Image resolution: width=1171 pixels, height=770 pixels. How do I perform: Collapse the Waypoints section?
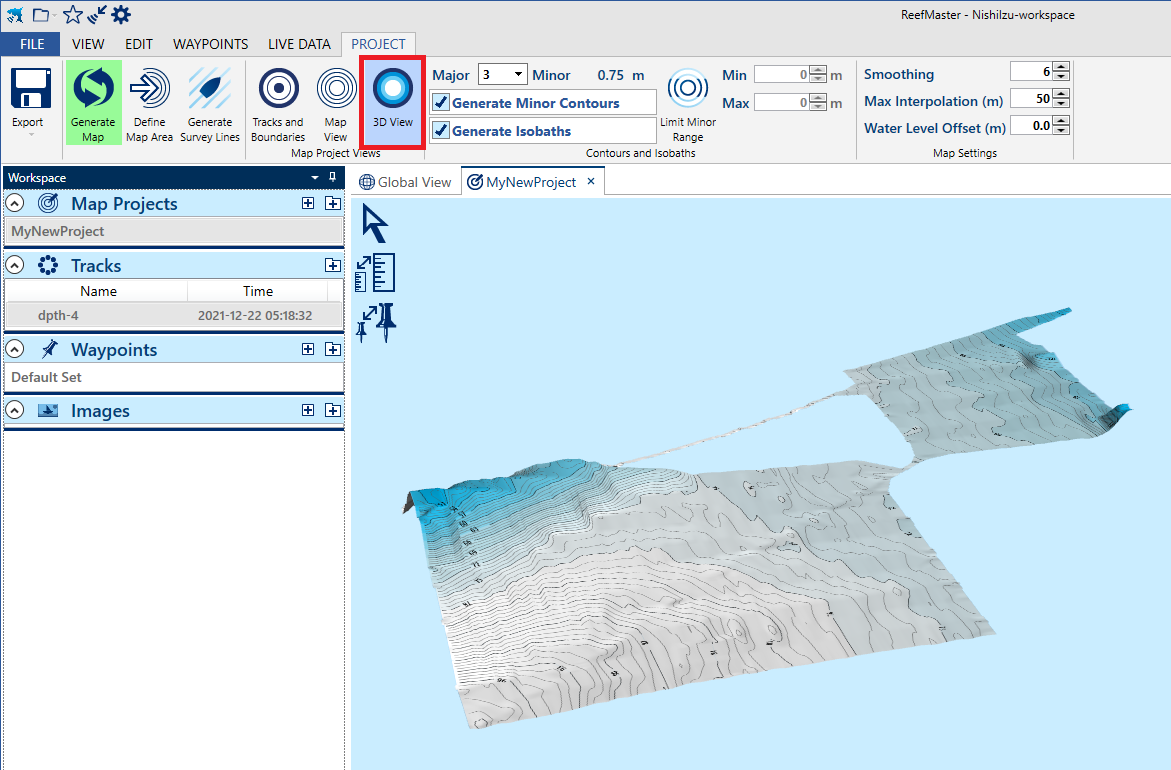click(15, 350)
